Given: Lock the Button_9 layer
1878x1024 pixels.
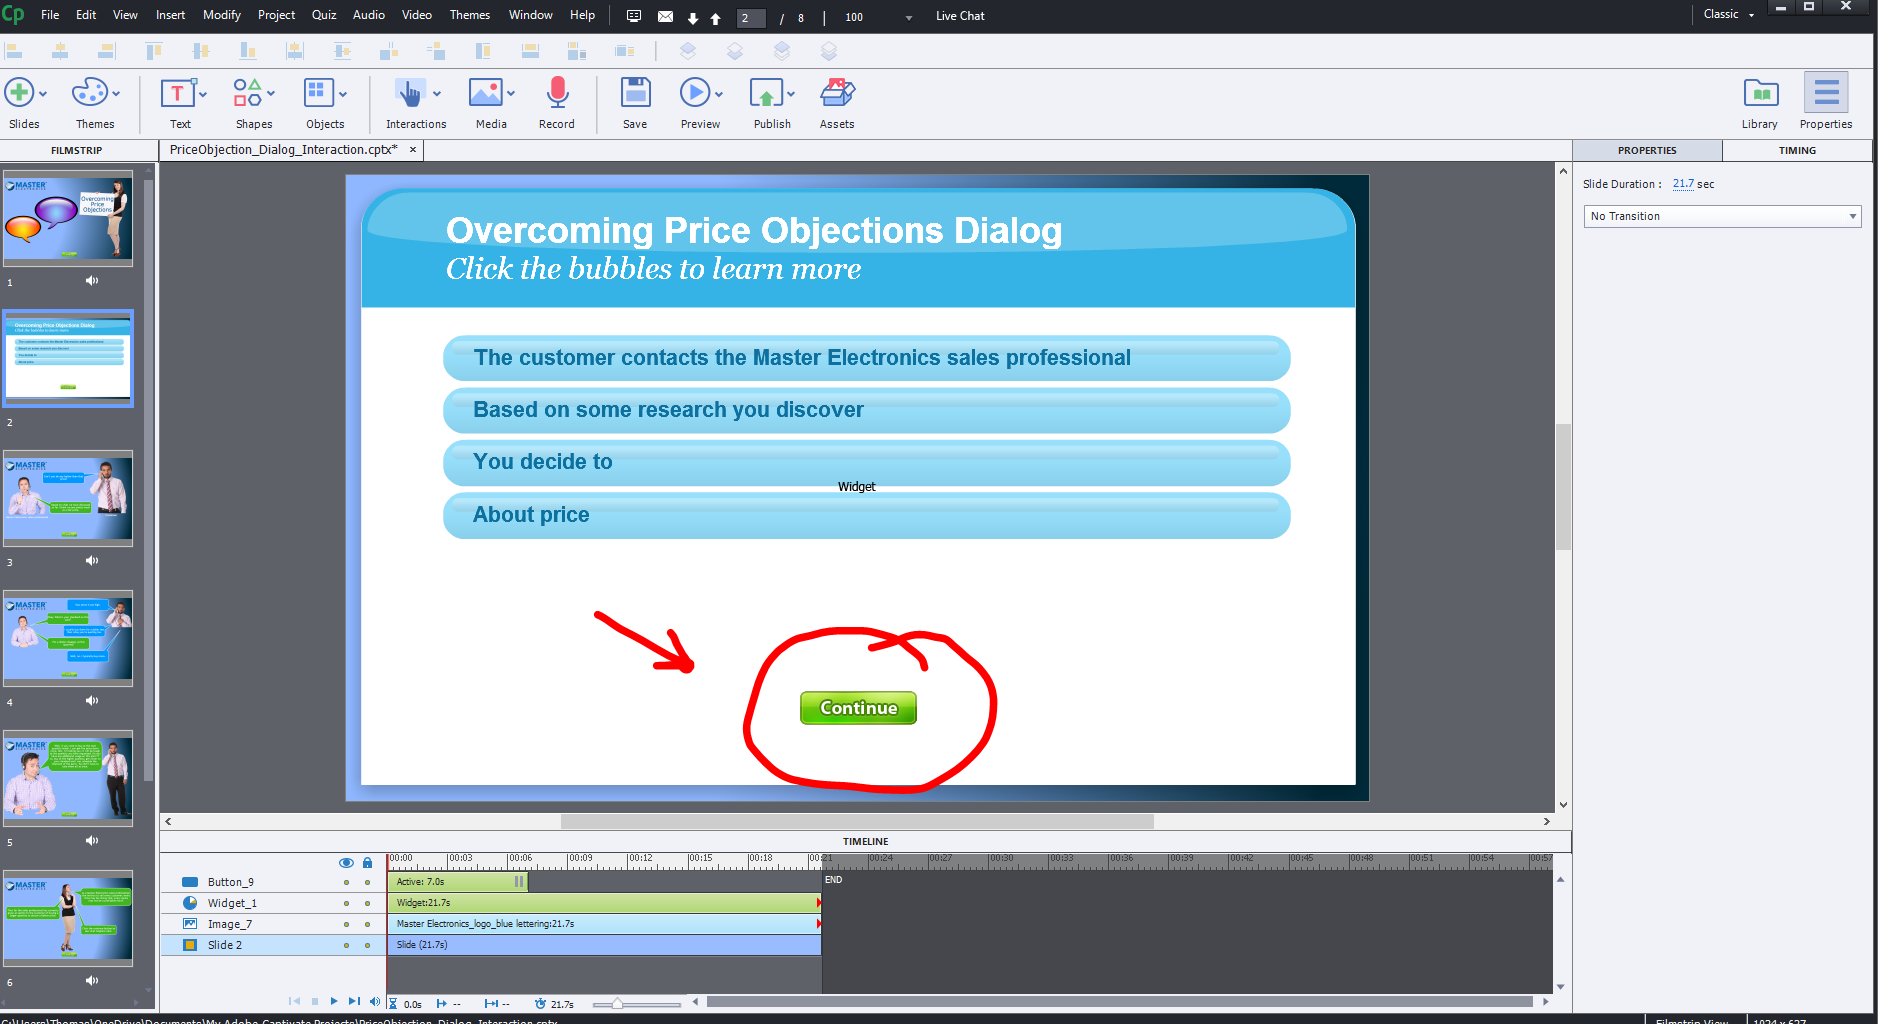Looking at the screenshot, I should click(367, 882).
